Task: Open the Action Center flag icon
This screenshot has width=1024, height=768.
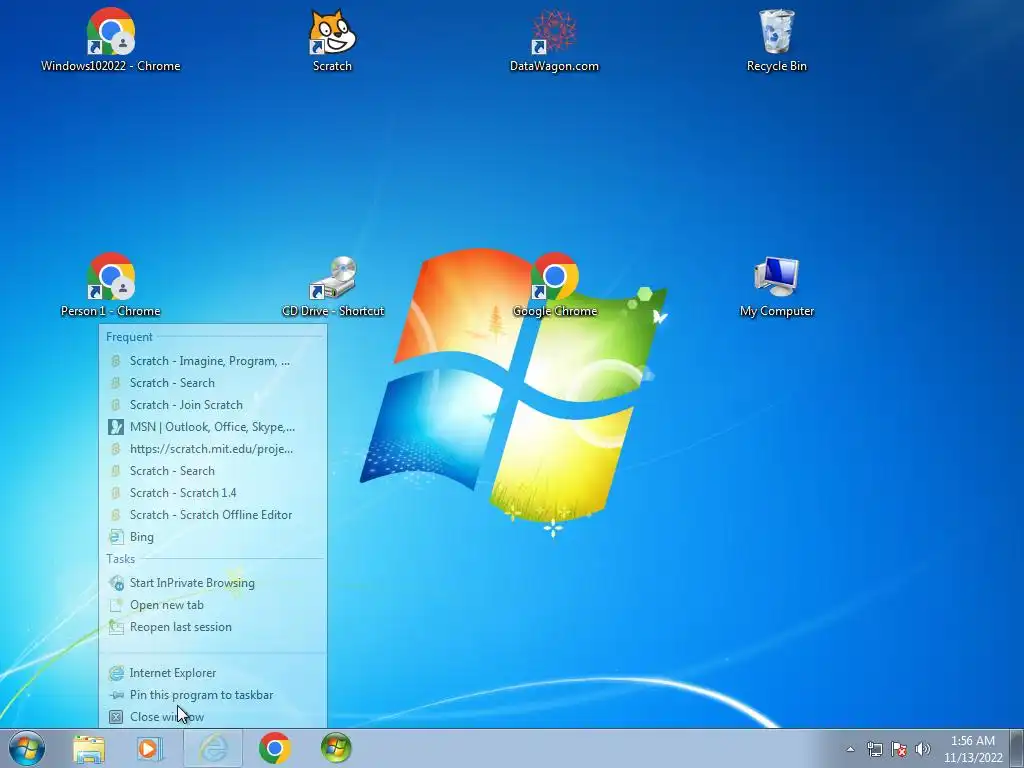Action: (x=899, y=749)
